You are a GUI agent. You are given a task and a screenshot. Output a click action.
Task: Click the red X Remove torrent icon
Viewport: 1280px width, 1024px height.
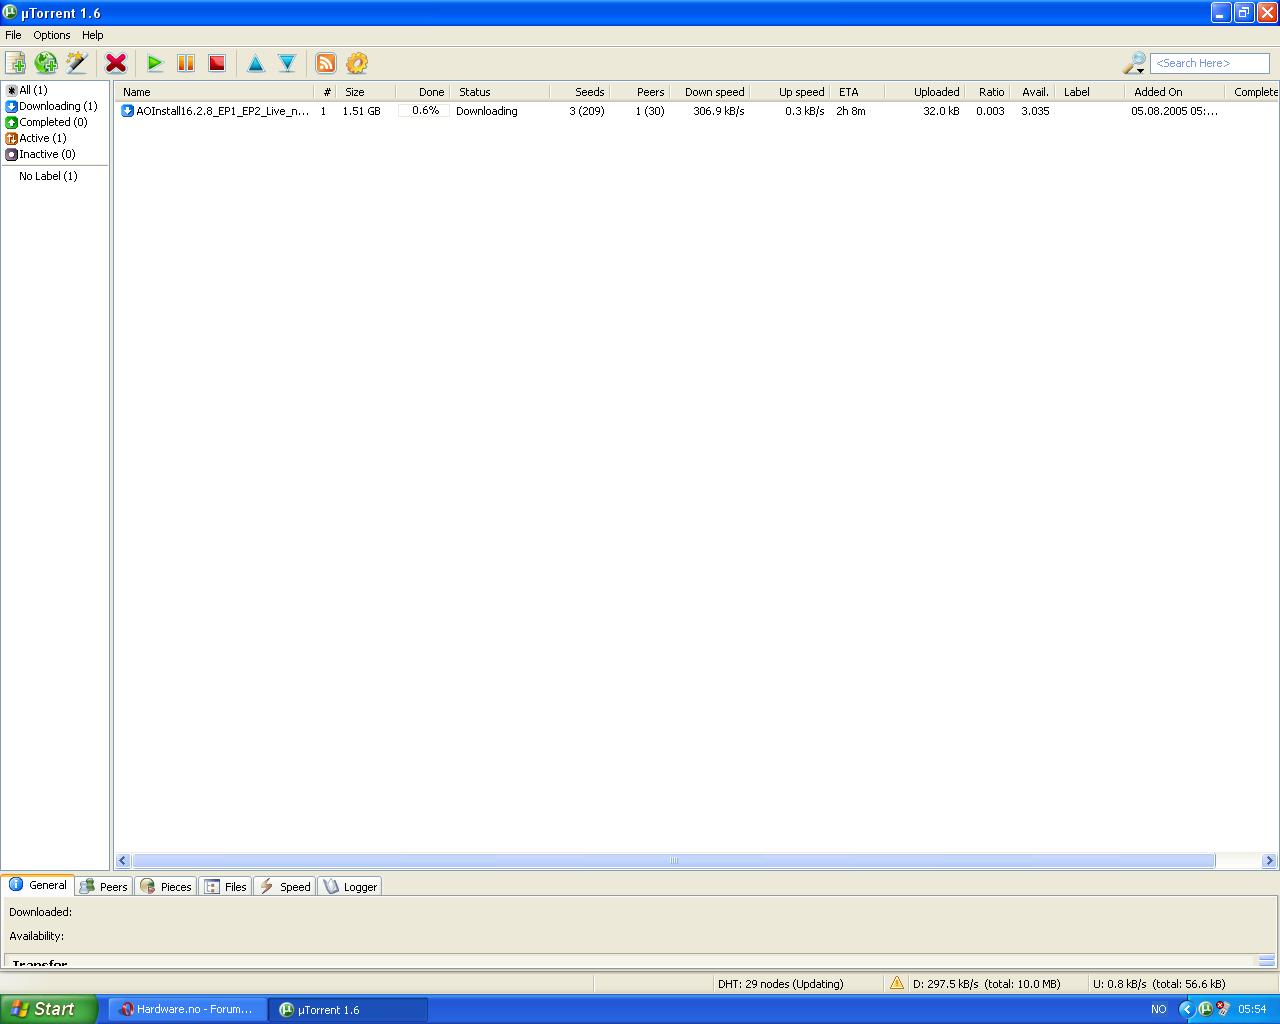click(116, 63)
